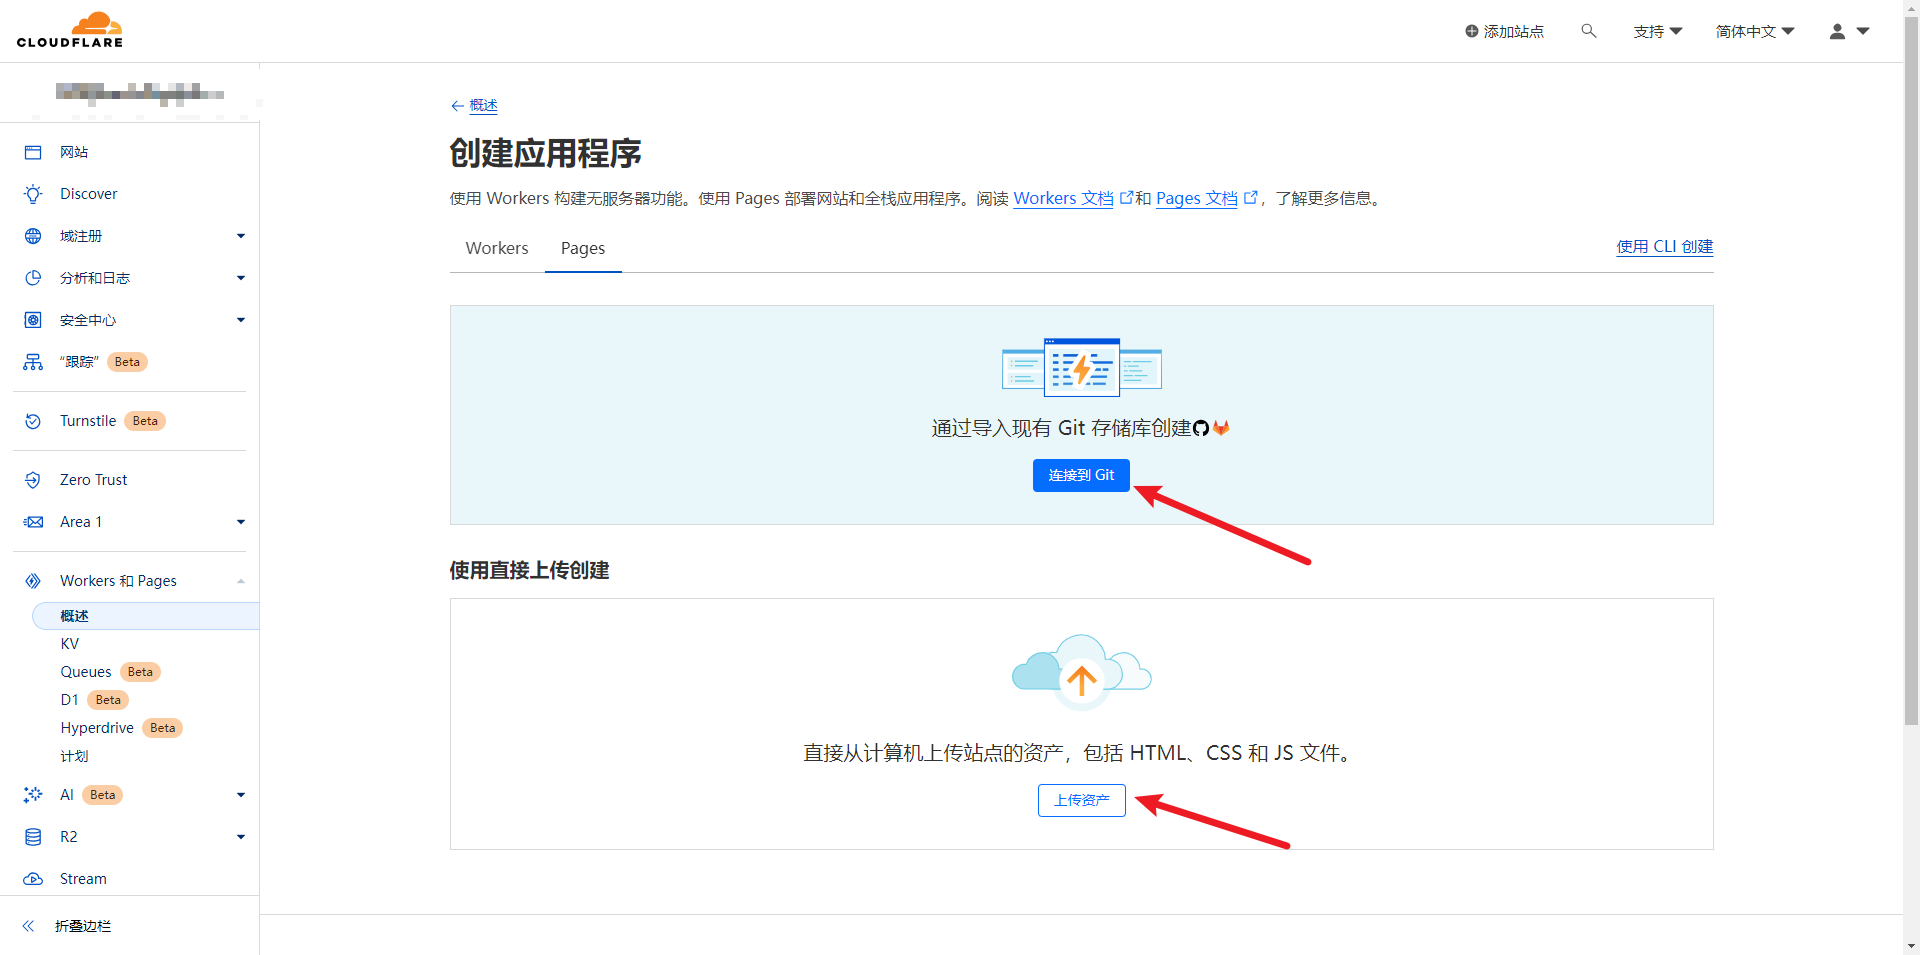Open the Zero Trust shield icon
Image resolution: width=1920 pixels, height=955 pixels.
coord(33,480)
